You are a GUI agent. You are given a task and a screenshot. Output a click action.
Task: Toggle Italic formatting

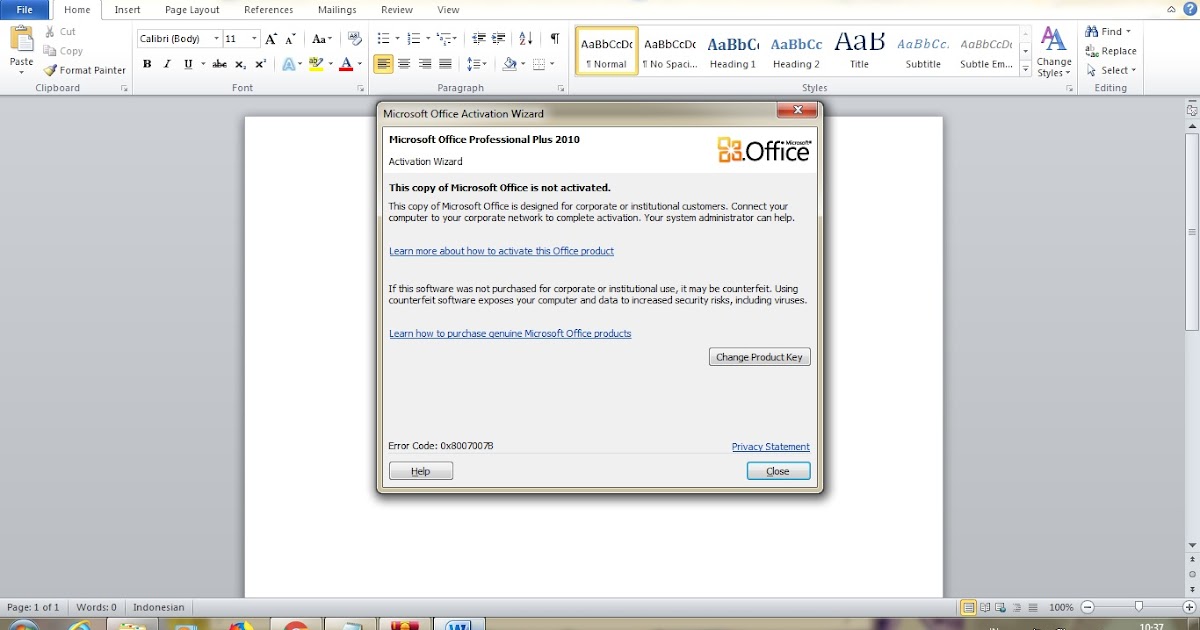[x=167, y=64]
